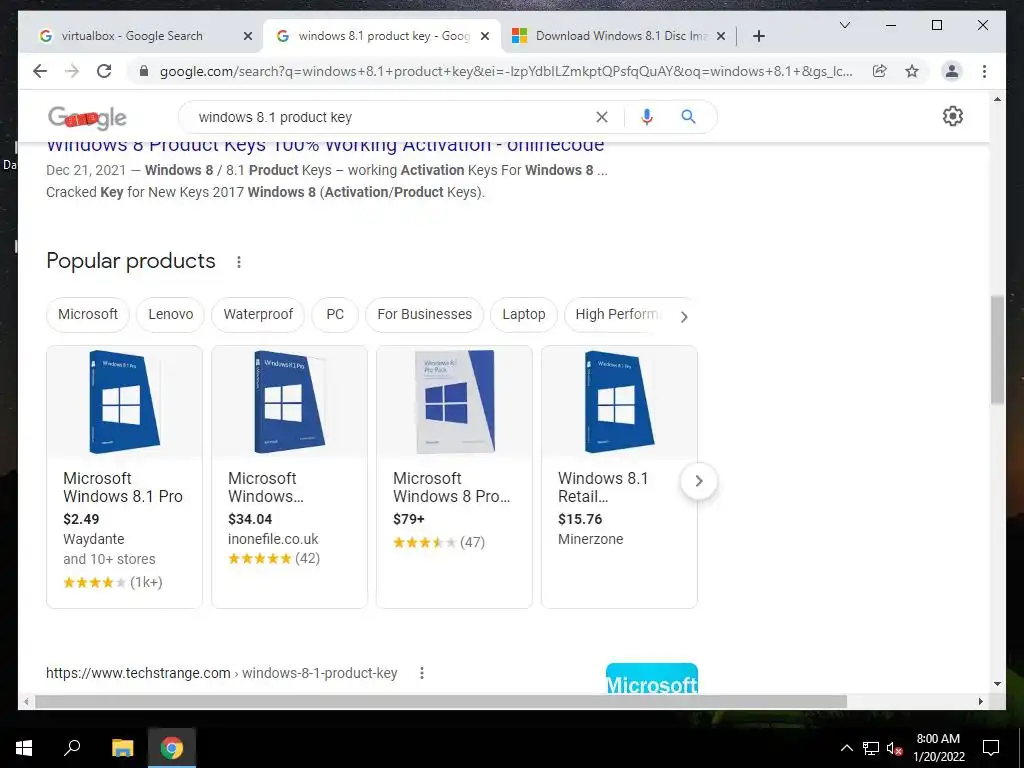Screen dimensions: 1024x768
Task: Click the Windows 8 Pro Pack box image
Action: (x=455, y=402)
